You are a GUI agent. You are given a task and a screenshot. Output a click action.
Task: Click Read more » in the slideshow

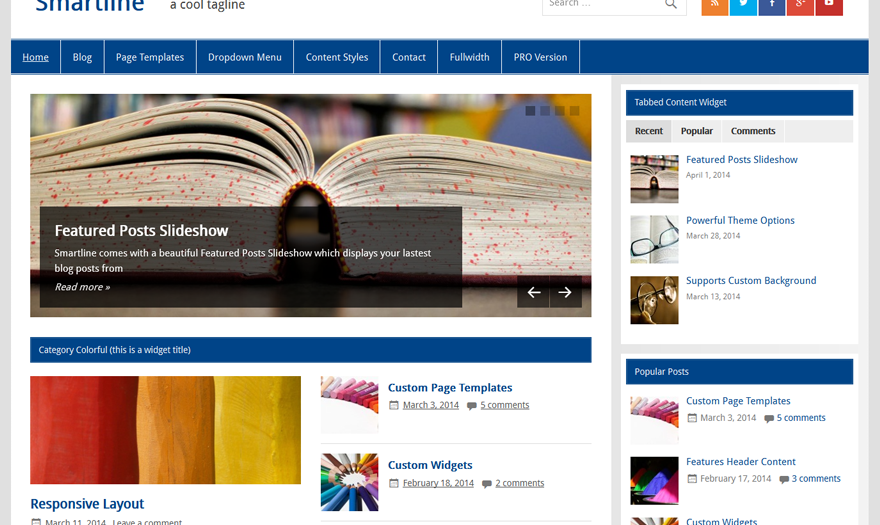tap(82, 287)
